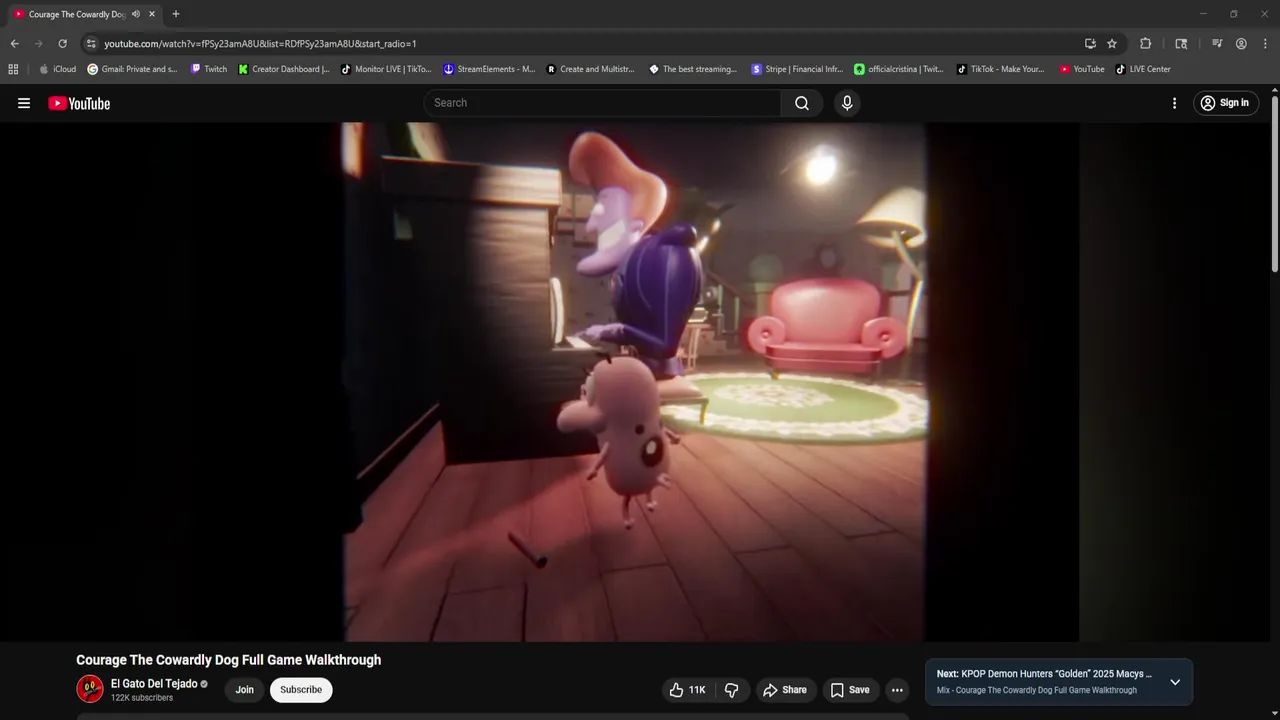The image size is (1280, 720).
Task: Expand the Next mix playlist chevron
Action: [1175, 682]
